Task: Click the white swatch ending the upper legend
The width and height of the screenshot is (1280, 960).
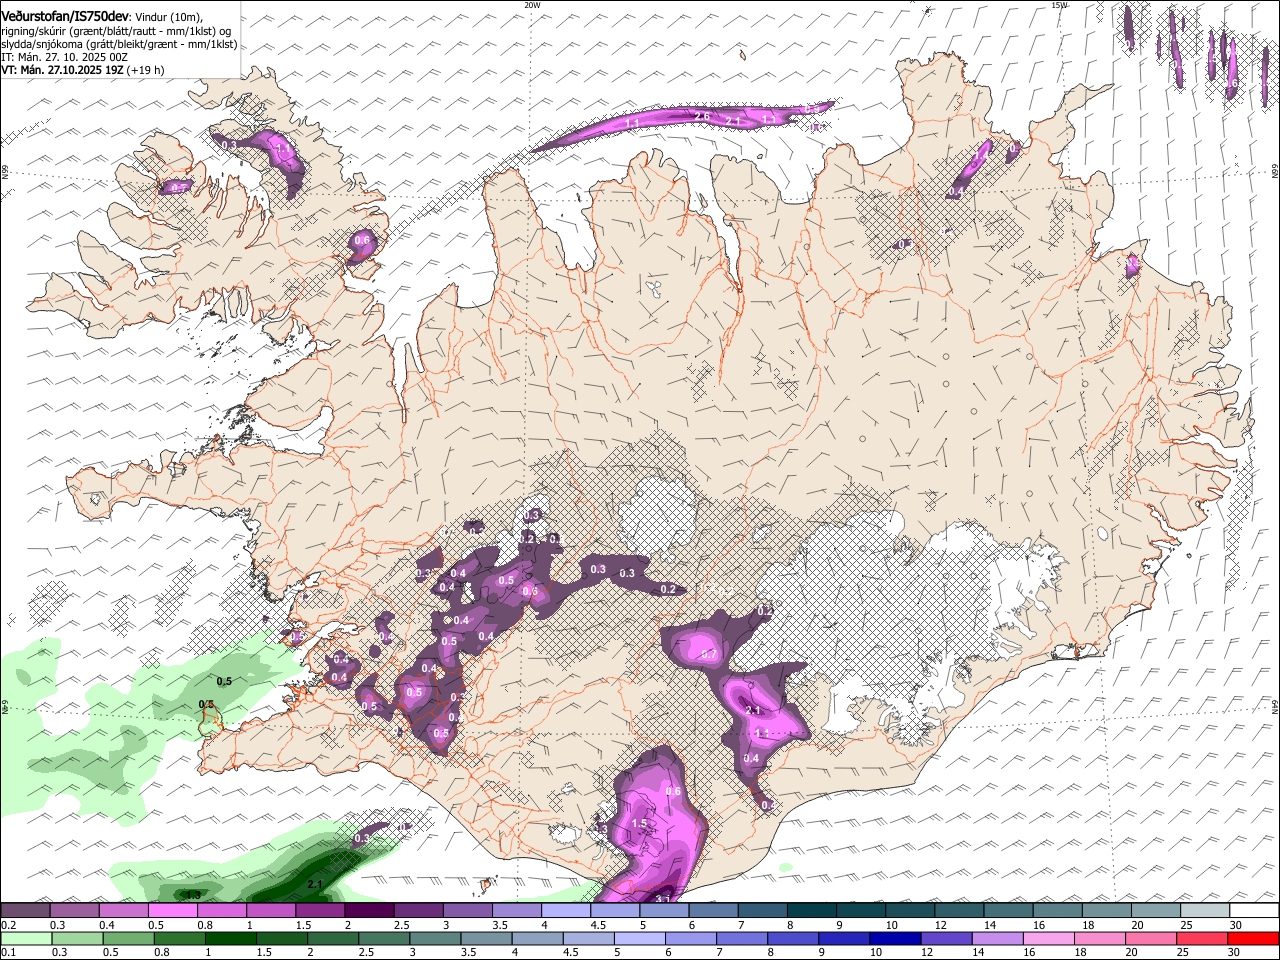Action: click(x=1254, y=911)
